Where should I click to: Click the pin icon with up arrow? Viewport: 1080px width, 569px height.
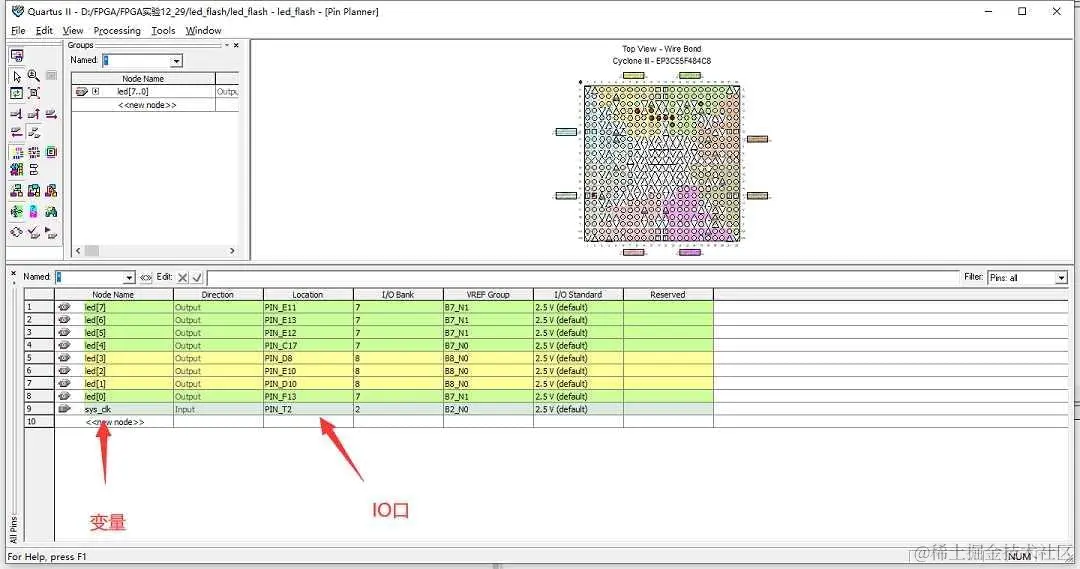pyautogui.click(x=34, y=114)
